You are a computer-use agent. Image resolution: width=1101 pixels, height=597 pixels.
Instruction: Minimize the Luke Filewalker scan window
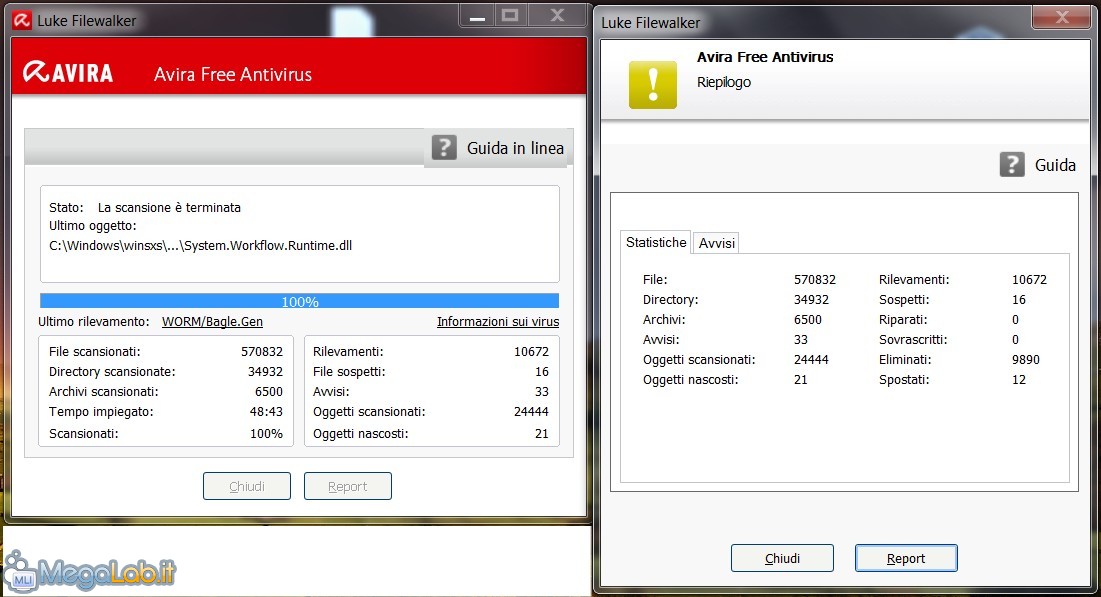point(477,16)
